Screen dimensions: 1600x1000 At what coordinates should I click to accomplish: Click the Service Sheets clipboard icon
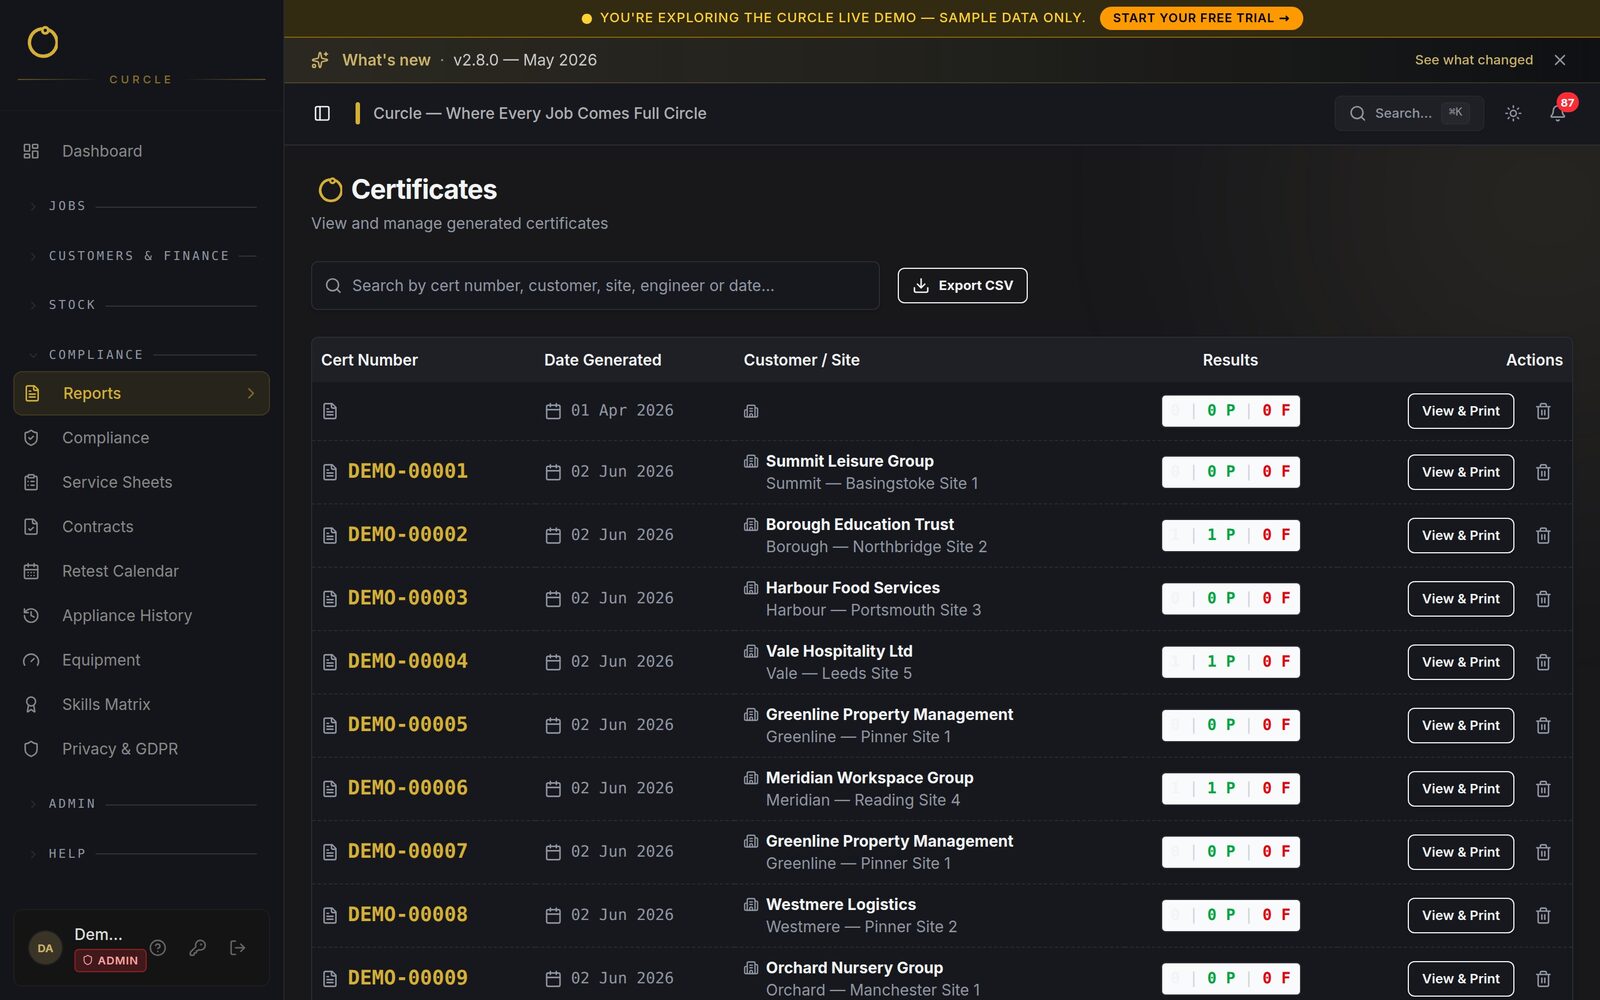click(31, 482)
